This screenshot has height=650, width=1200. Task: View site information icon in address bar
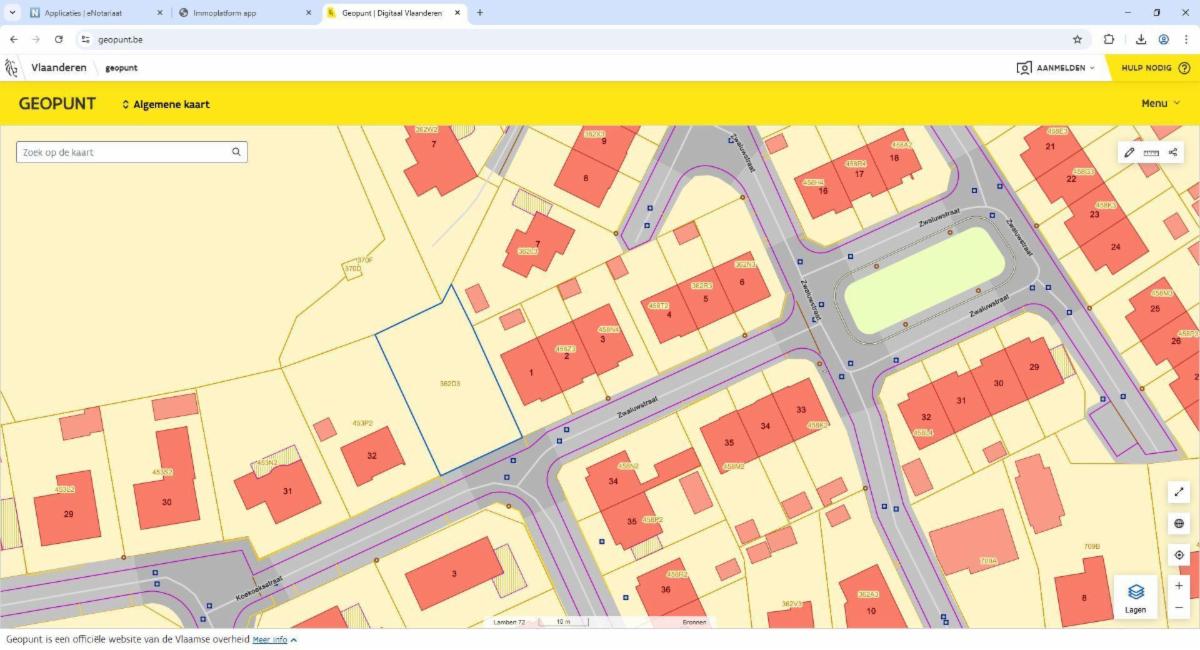pos(85,39)
